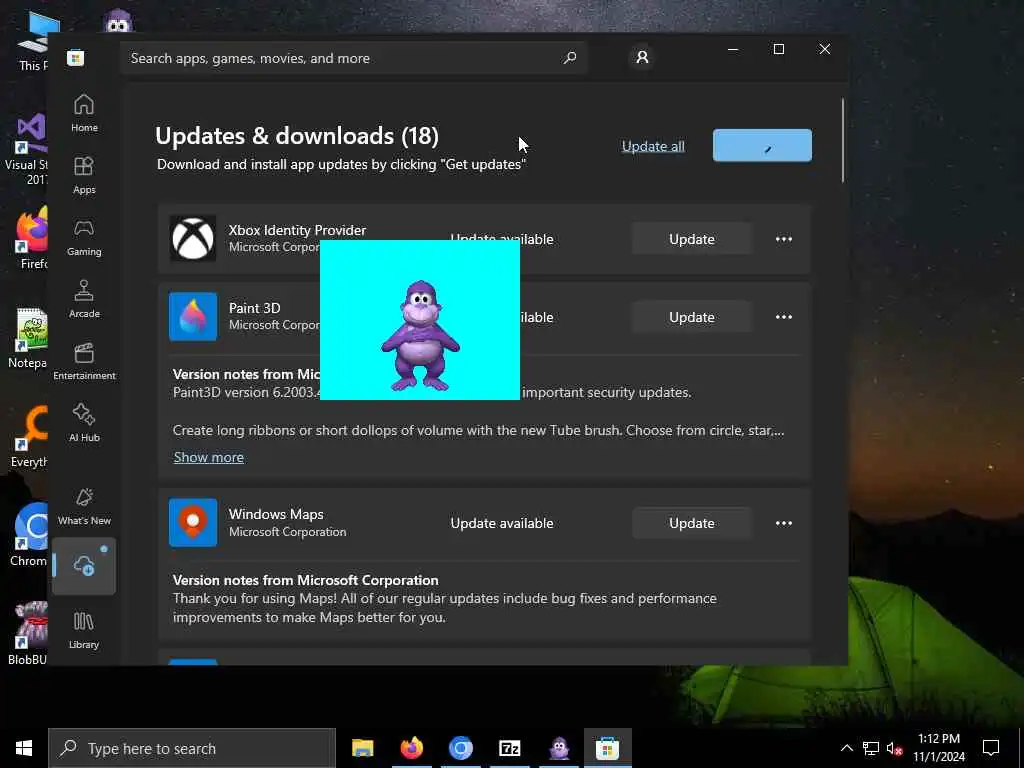Viewport: 1024px width, 768px height.
Task: Click the blue Get updates button
Action: tap(762, 146)
